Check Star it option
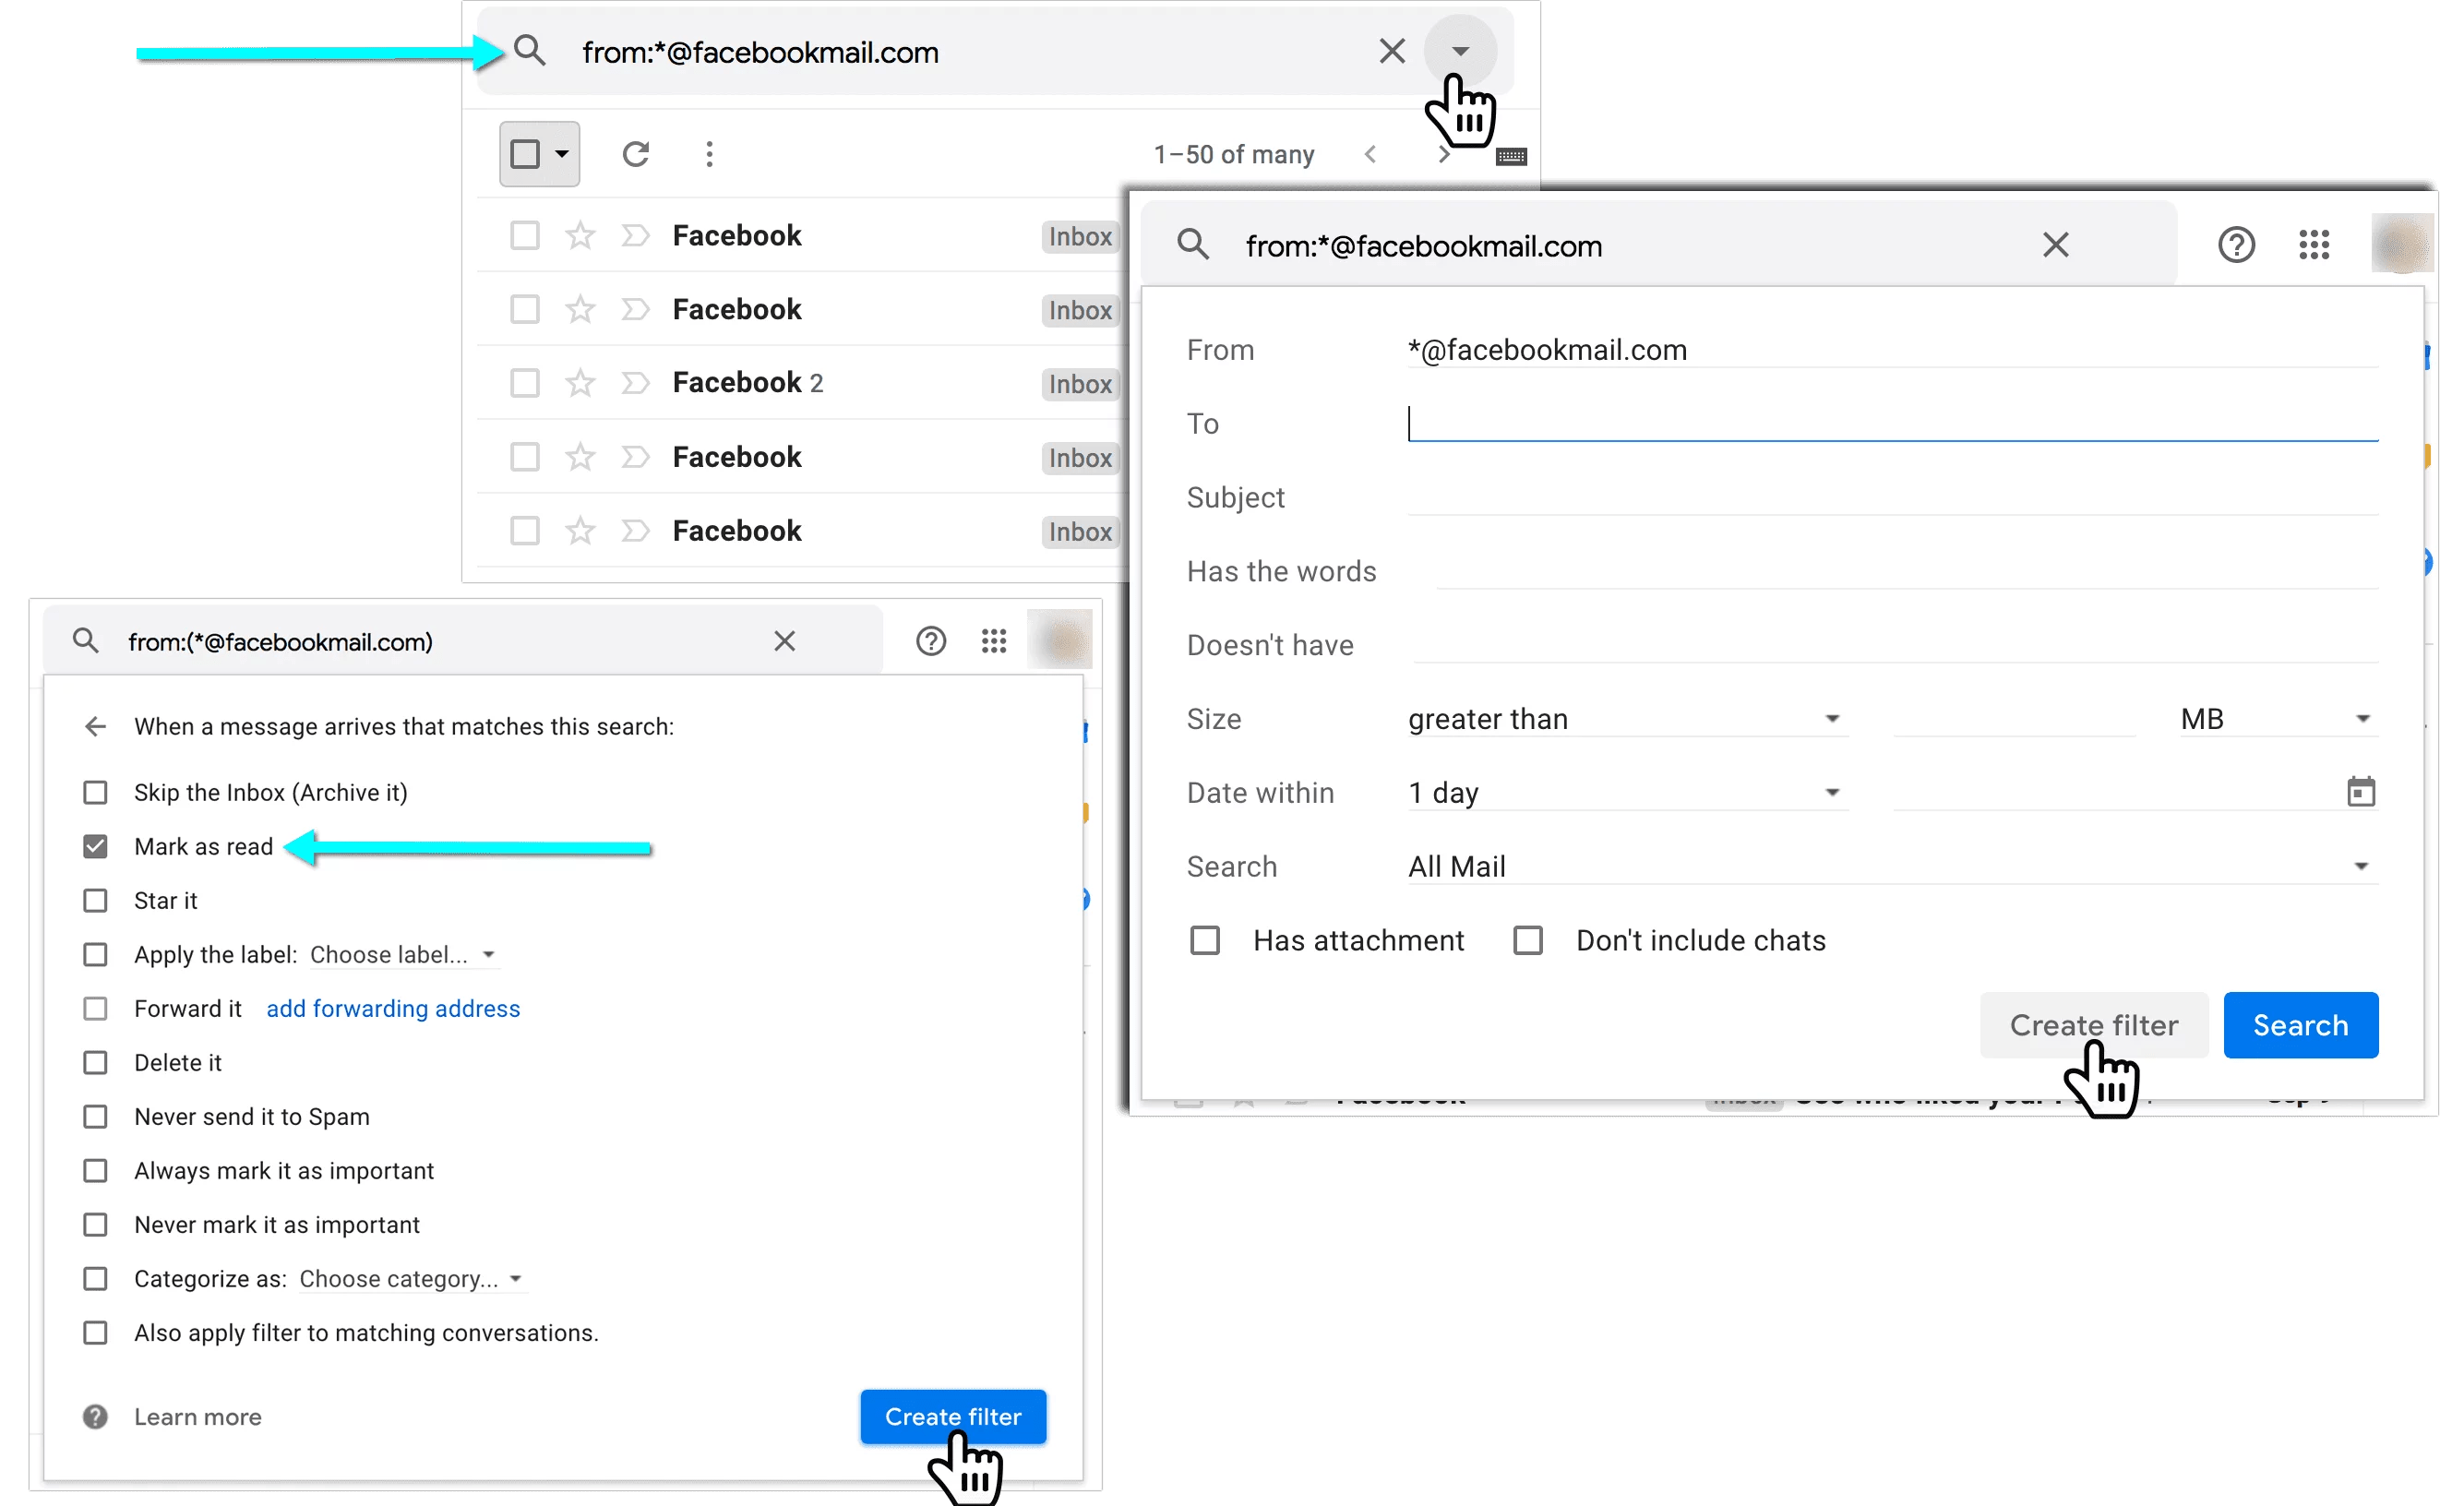This screenshot has height=1506, width=2464. (95, 901)
